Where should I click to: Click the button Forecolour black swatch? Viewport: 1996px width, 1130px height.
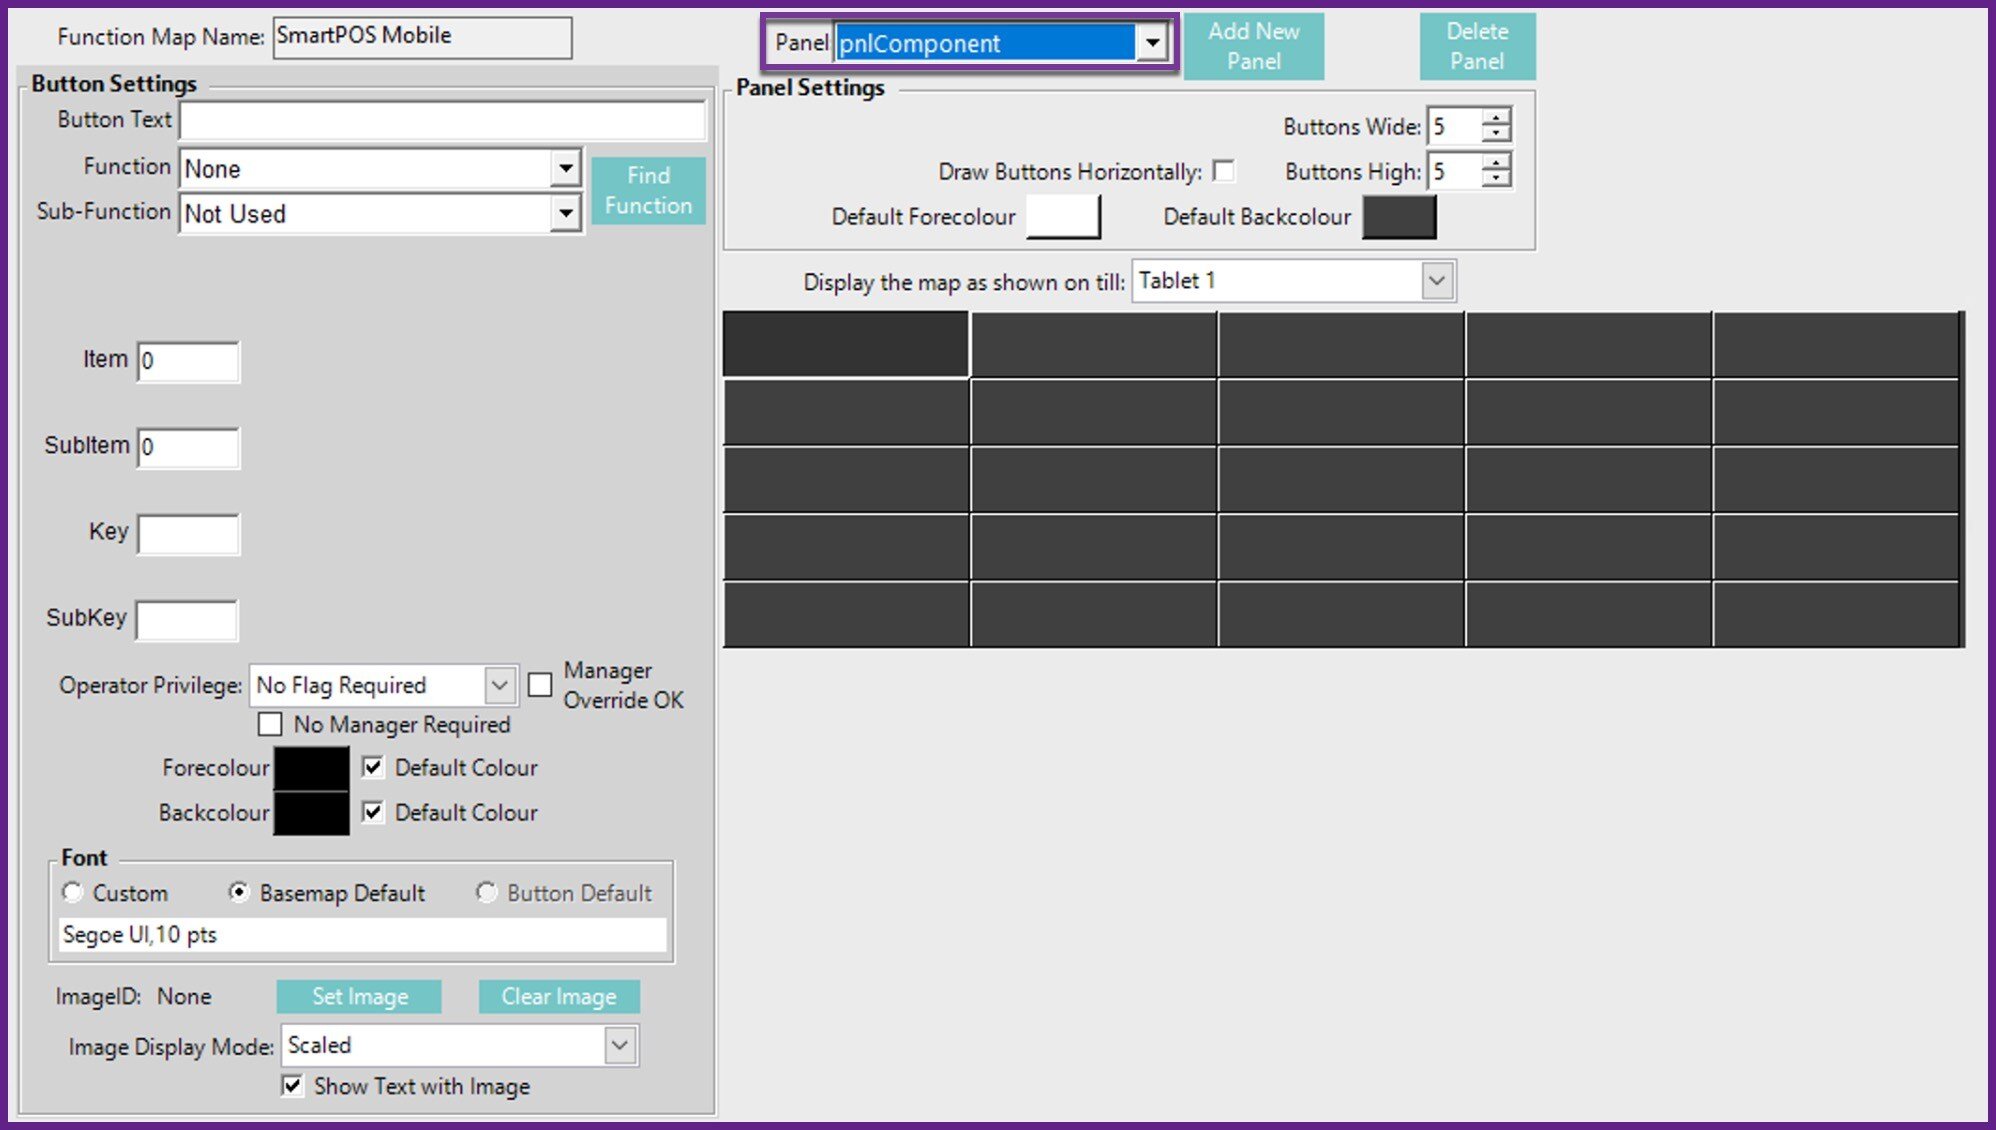[x=312, y=768]
